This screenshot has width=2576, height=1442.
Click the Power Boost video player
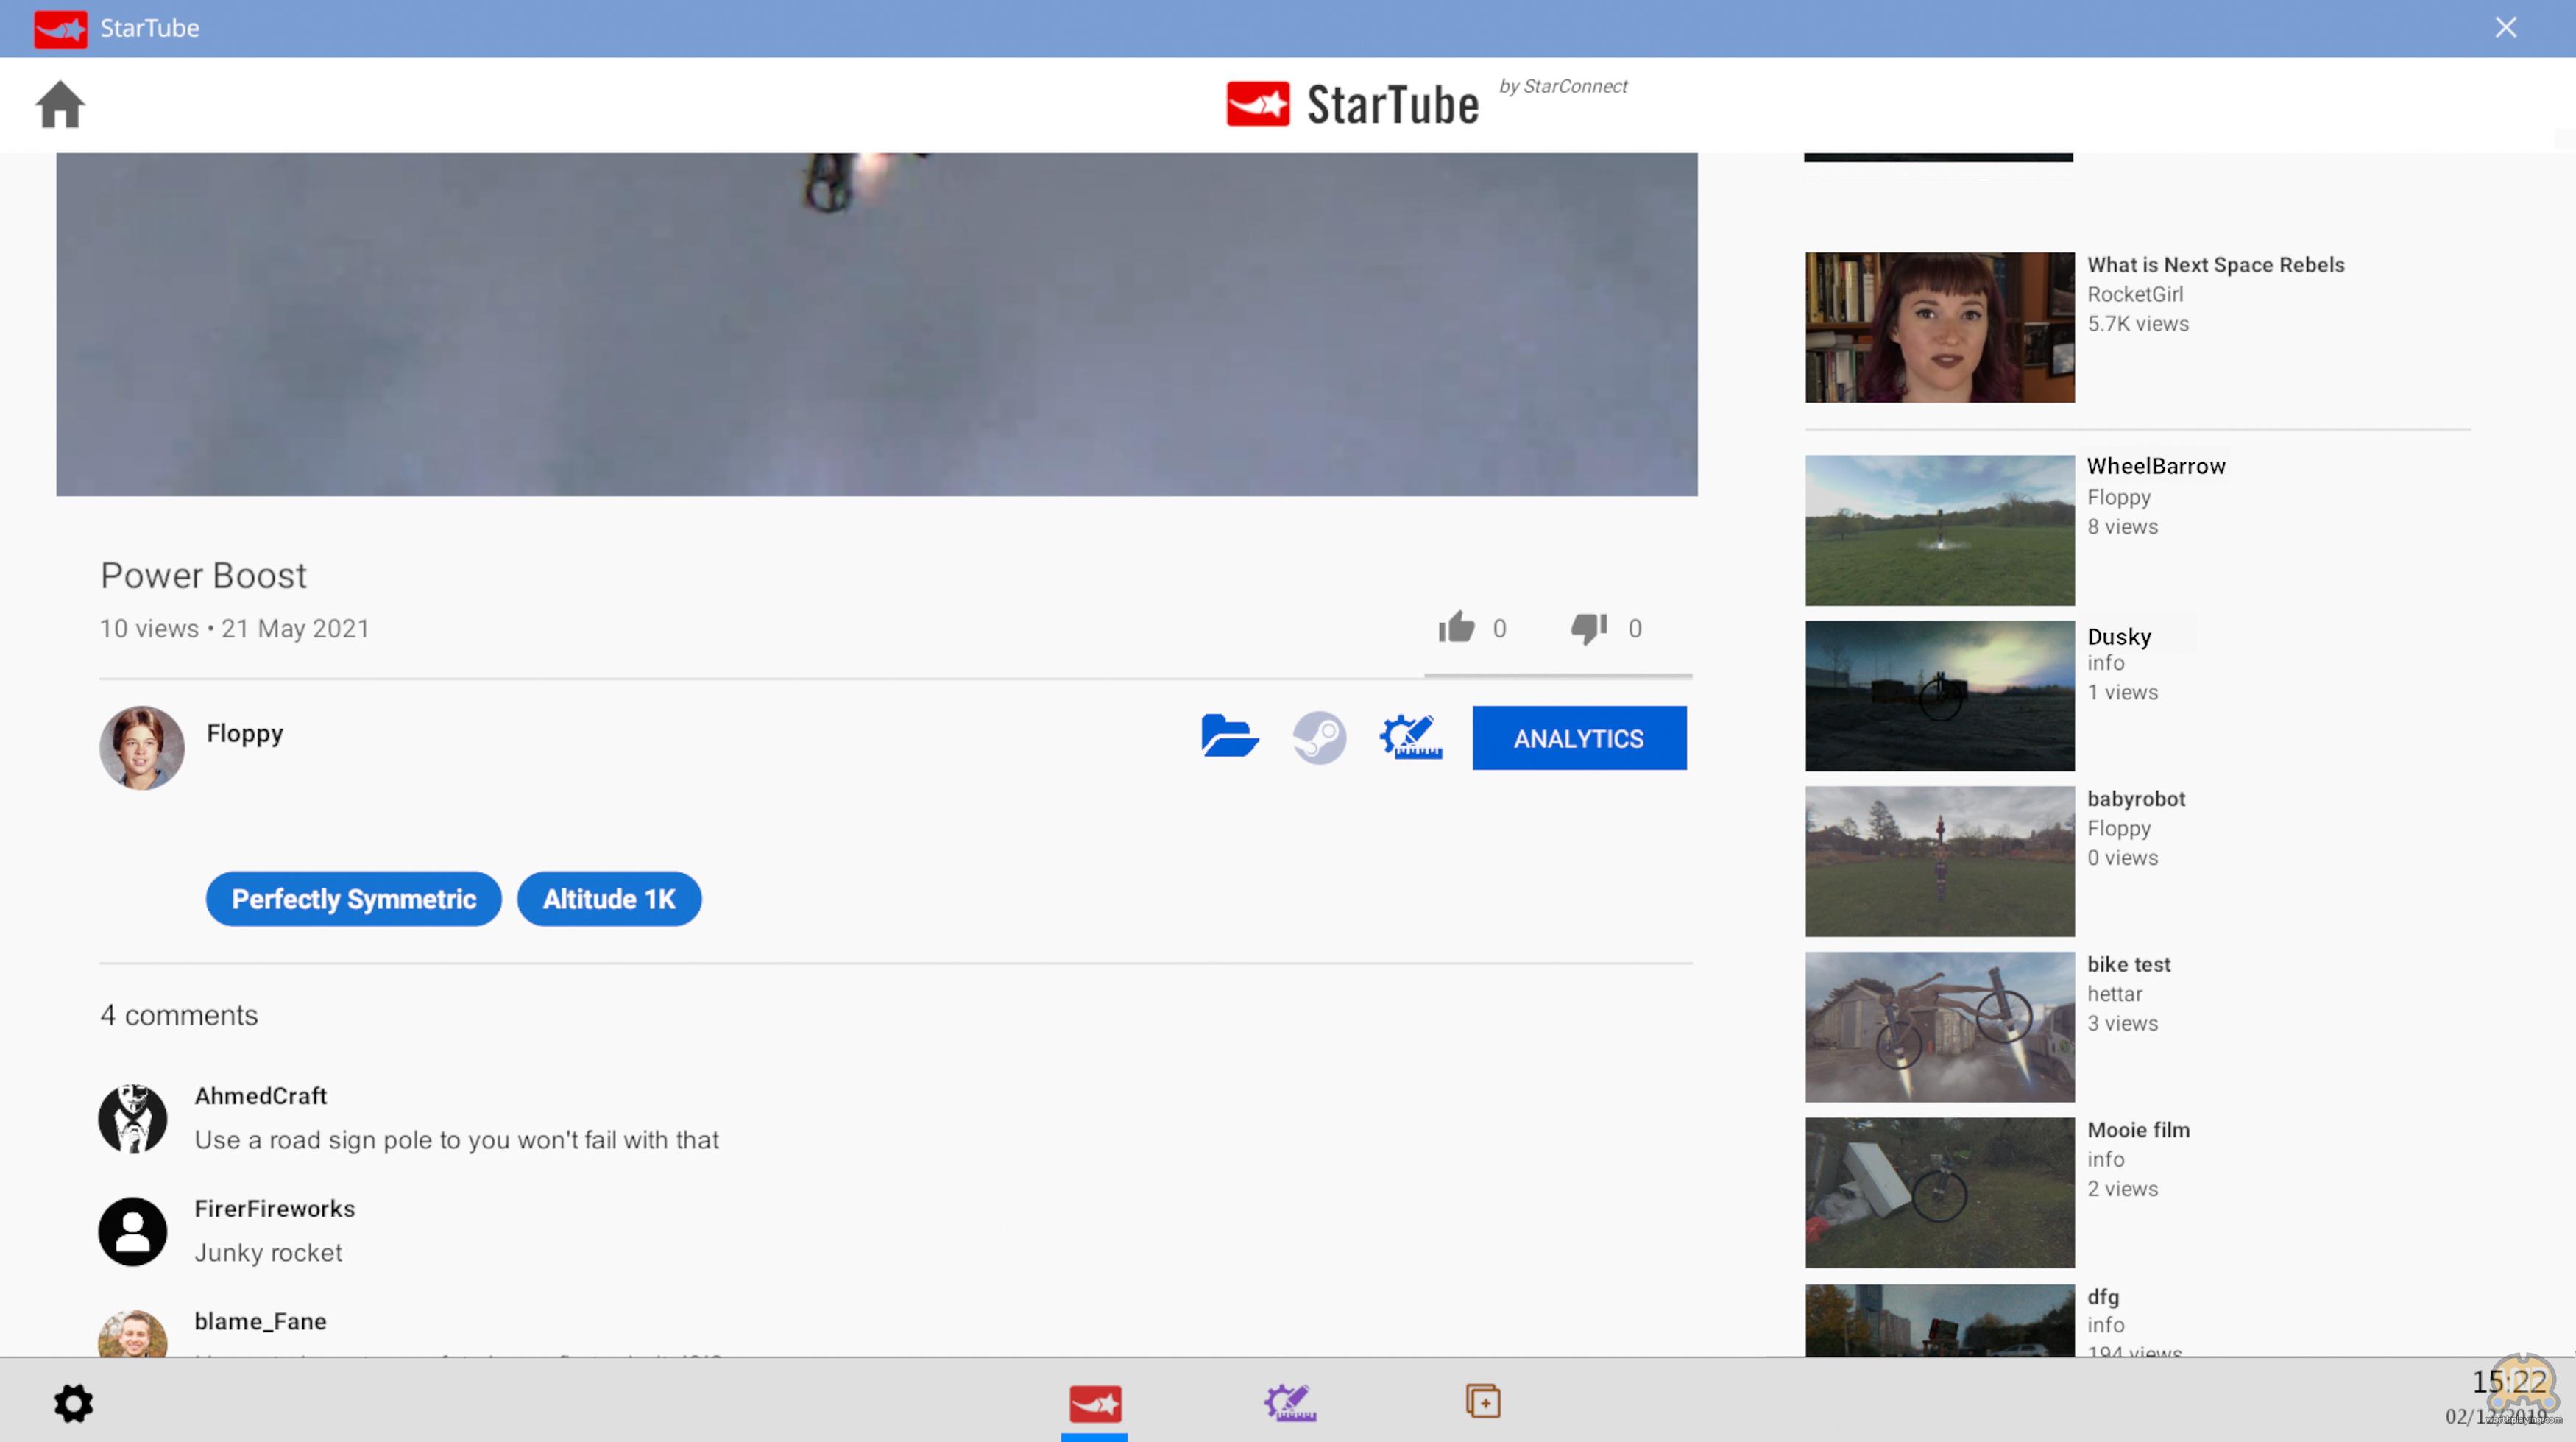[x=876, y=324]
